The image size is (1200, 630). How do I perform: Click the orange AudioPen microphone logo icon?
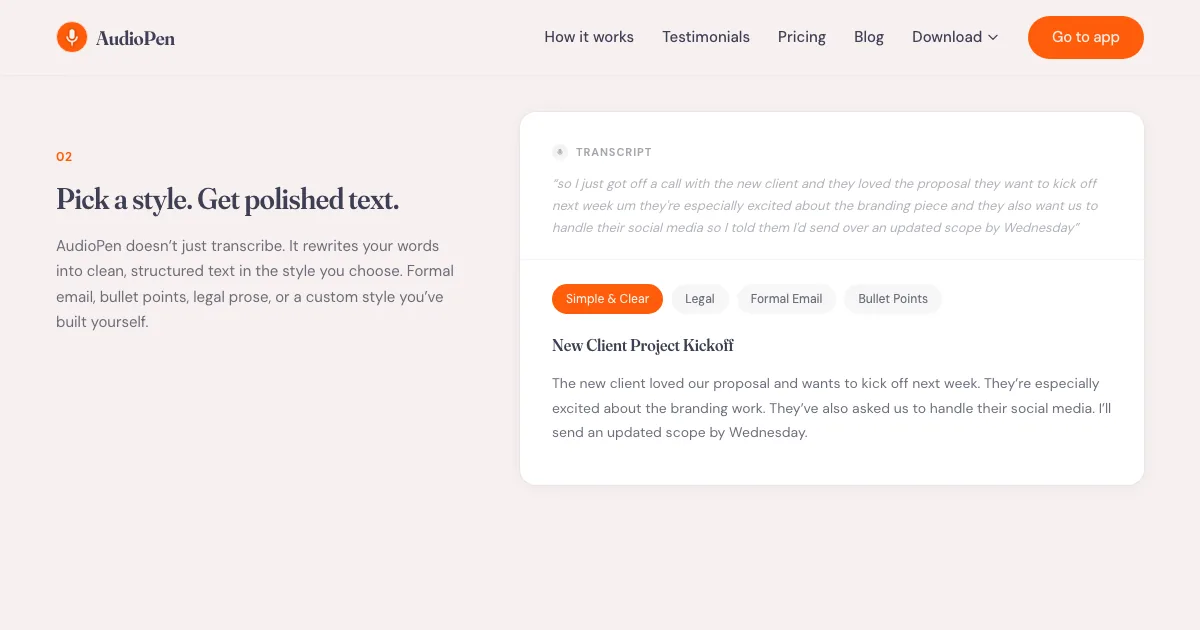(72, 37)
